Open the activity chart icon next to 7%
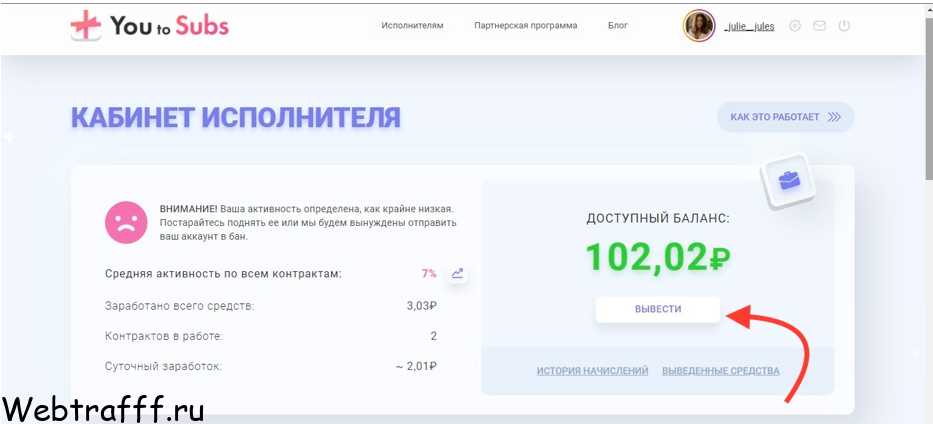The image size is (933, 424). [457, 274]
